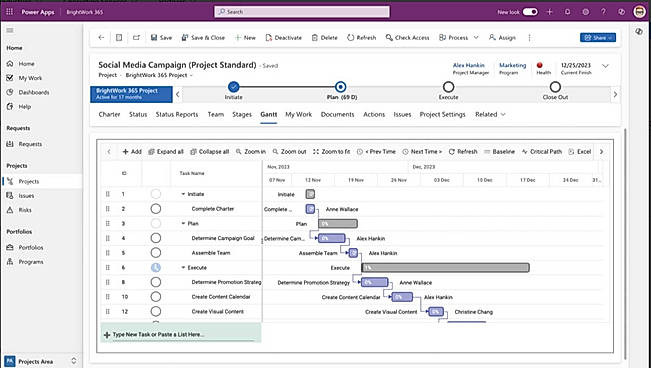Collapse the Execute task group
The height and width of the screenshot is (368, 651).
tap(183, 267)
